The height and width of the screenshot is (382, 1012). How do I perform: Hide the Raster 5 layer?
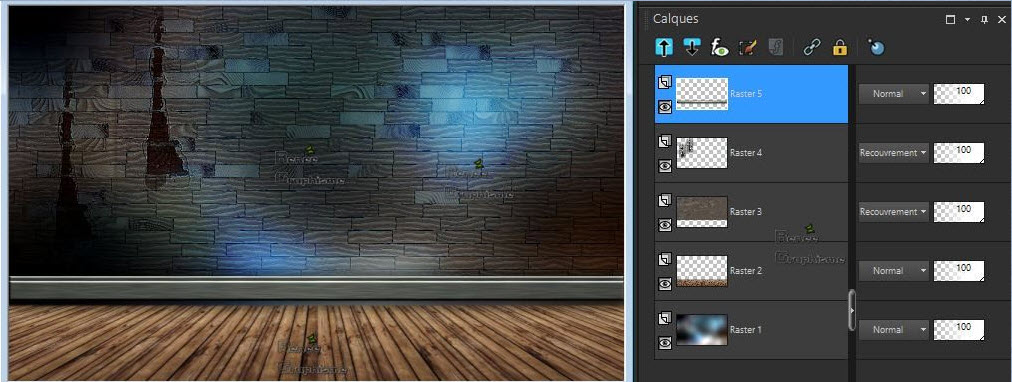tap(665, 107)
